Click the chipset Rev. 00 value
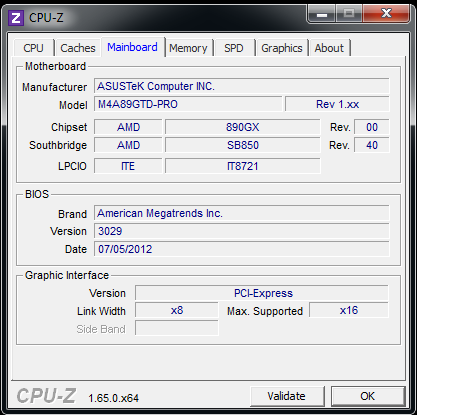450x415 pixels. pyautogui.click(x=372, y=127)
